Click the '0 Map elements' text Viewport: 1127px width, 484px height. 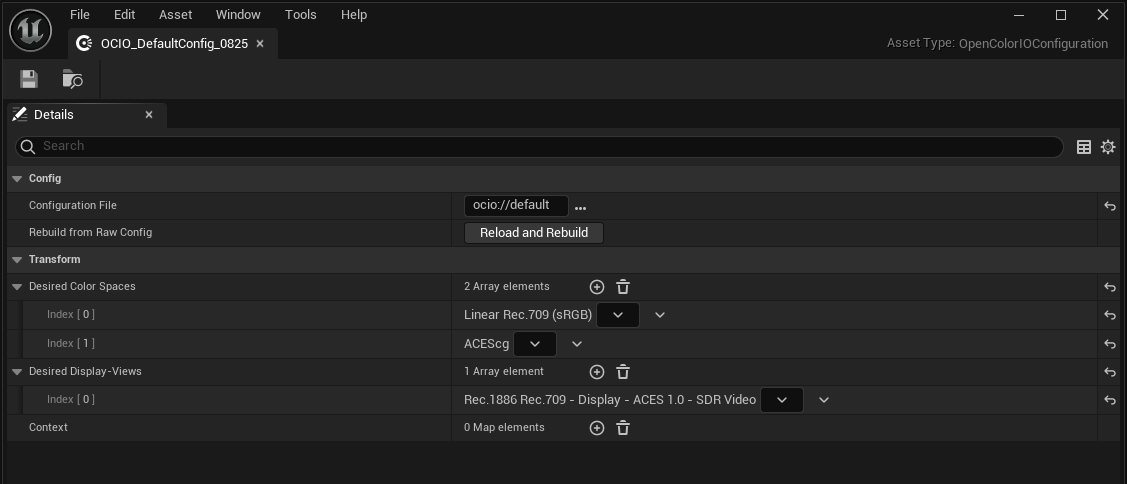(505, 428)
